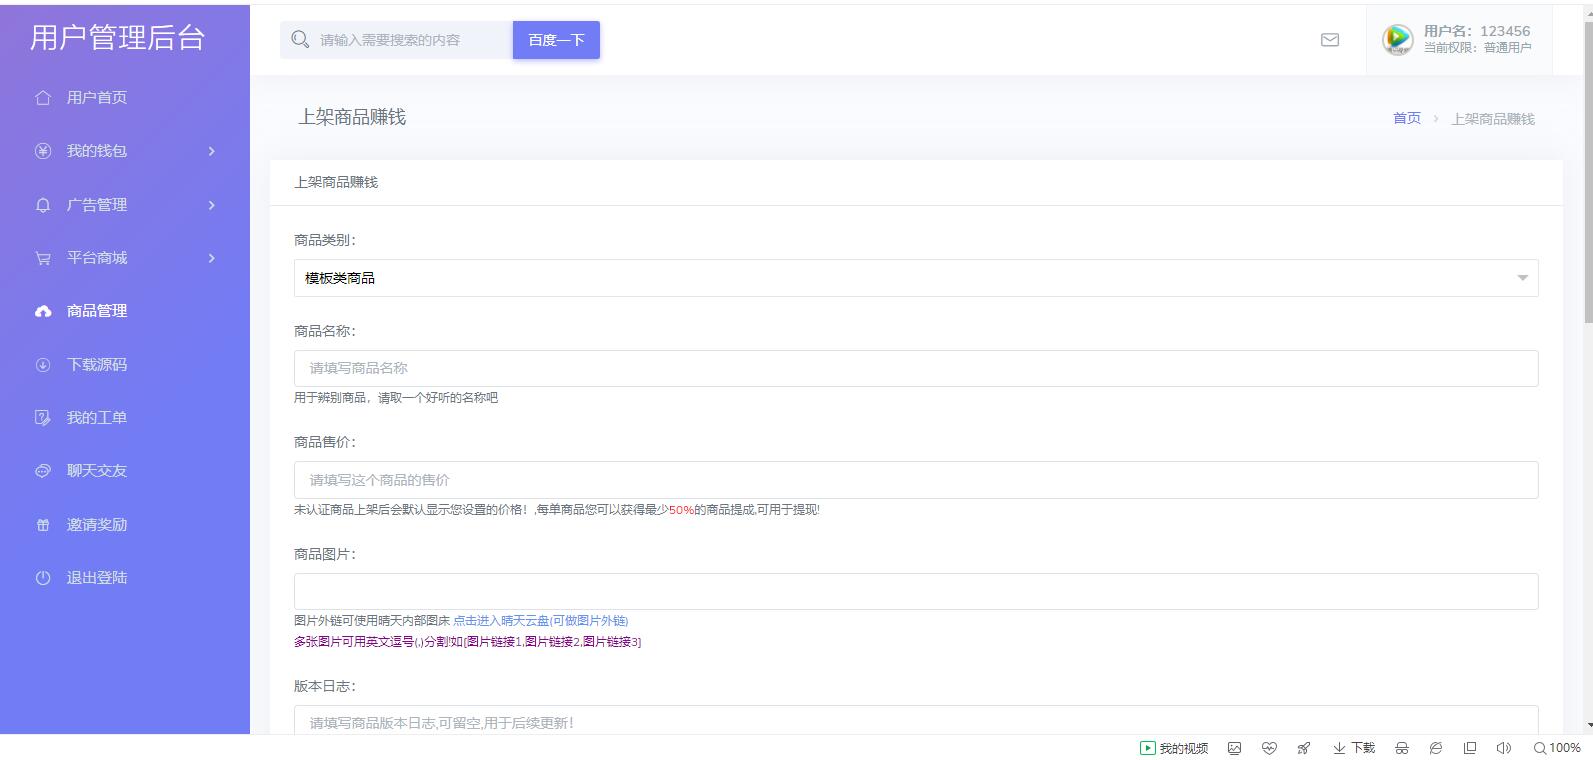Image resolution: width=1593 pixels, height=760 pixels.
Task: Click the user avatar icon
Action: 1396,40
